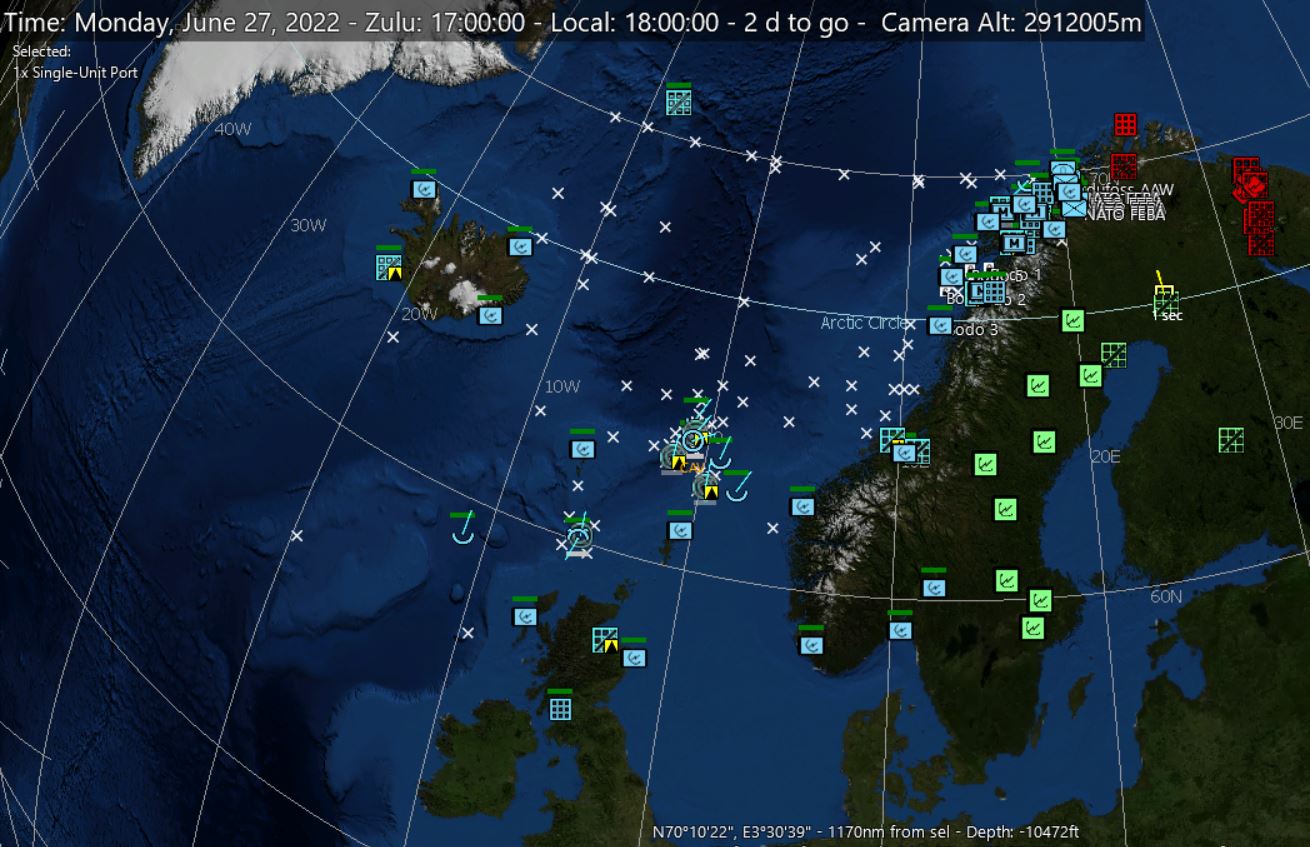Select the yellow-marked airbase icon in northeast Scotland

[x=604, y=640]
